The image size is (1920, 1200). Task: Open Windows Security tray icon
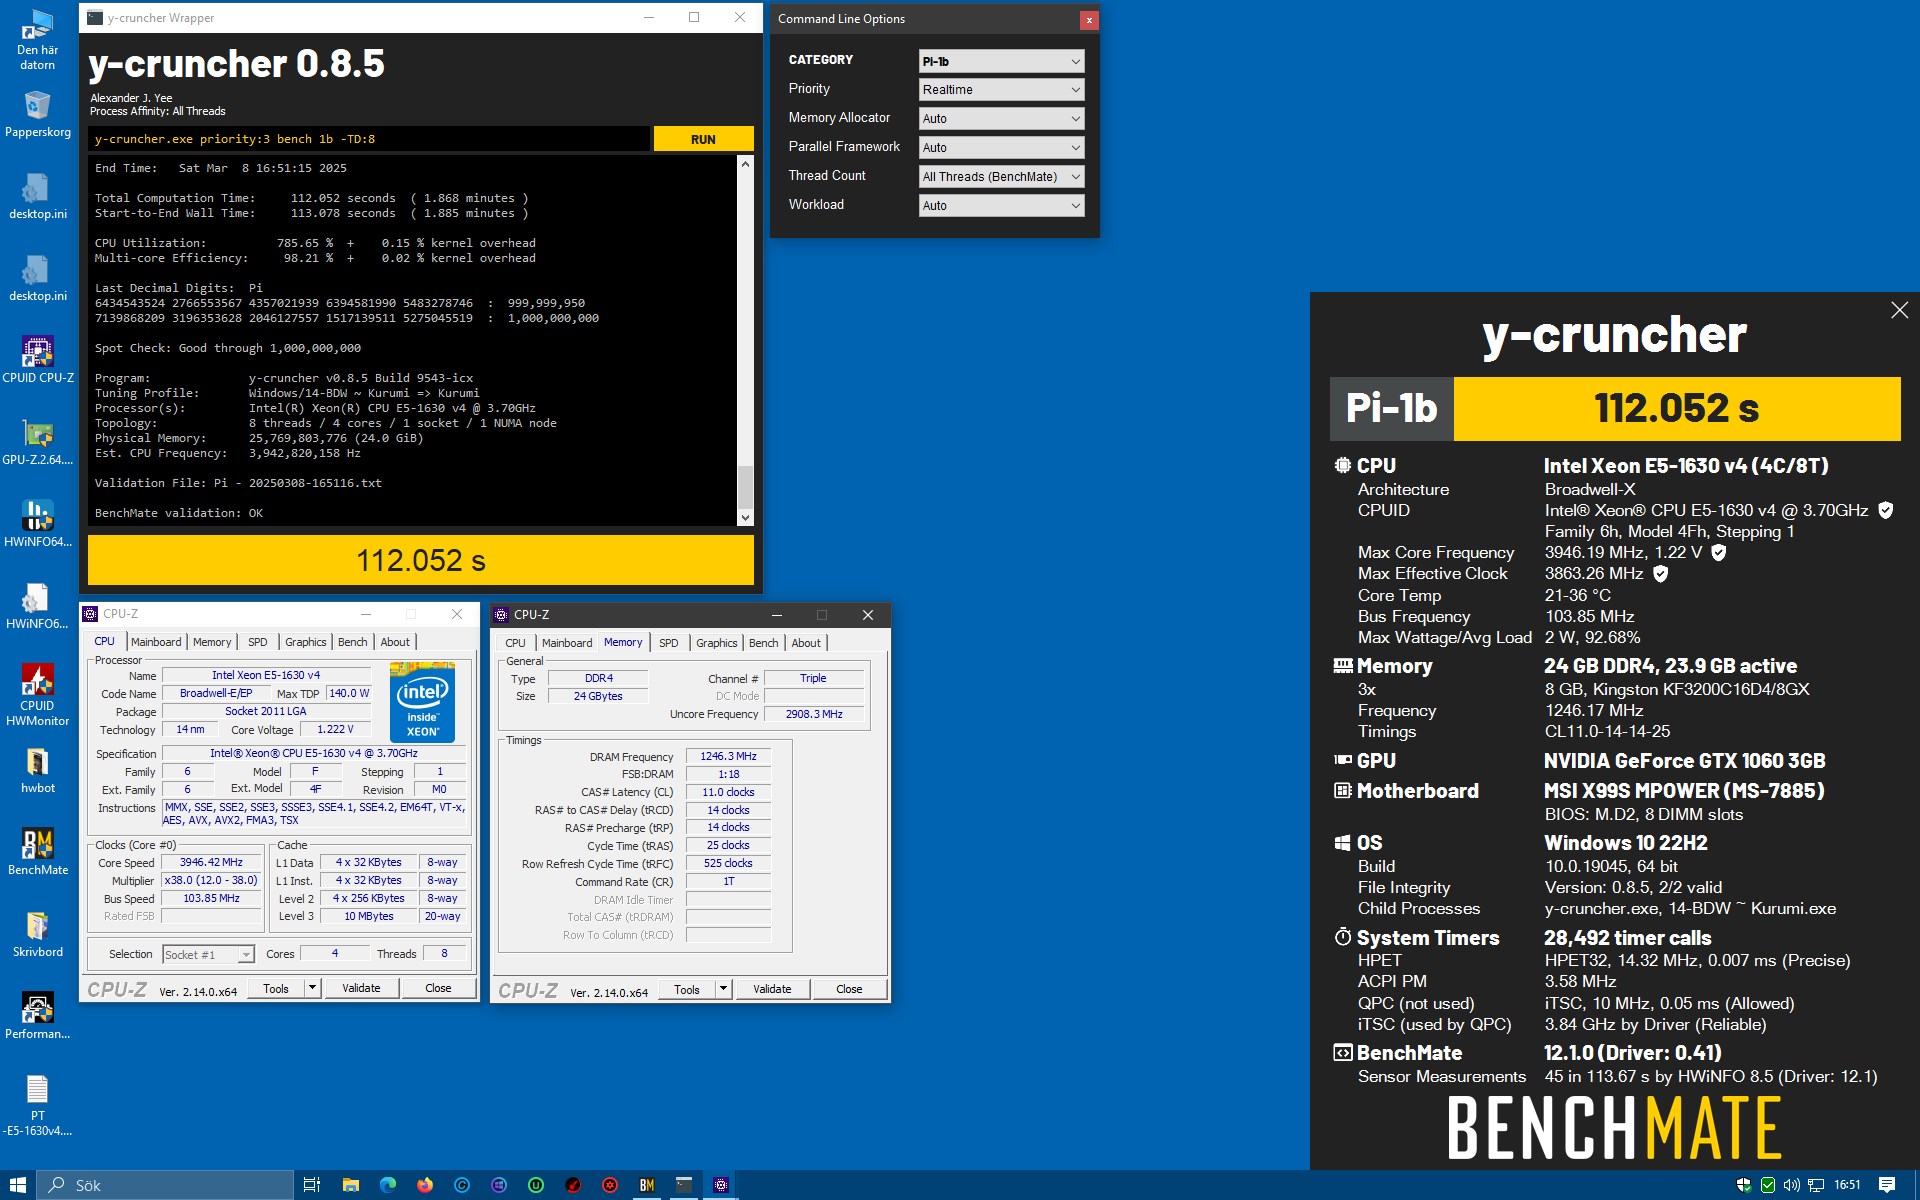[x=1744, y=1185]
